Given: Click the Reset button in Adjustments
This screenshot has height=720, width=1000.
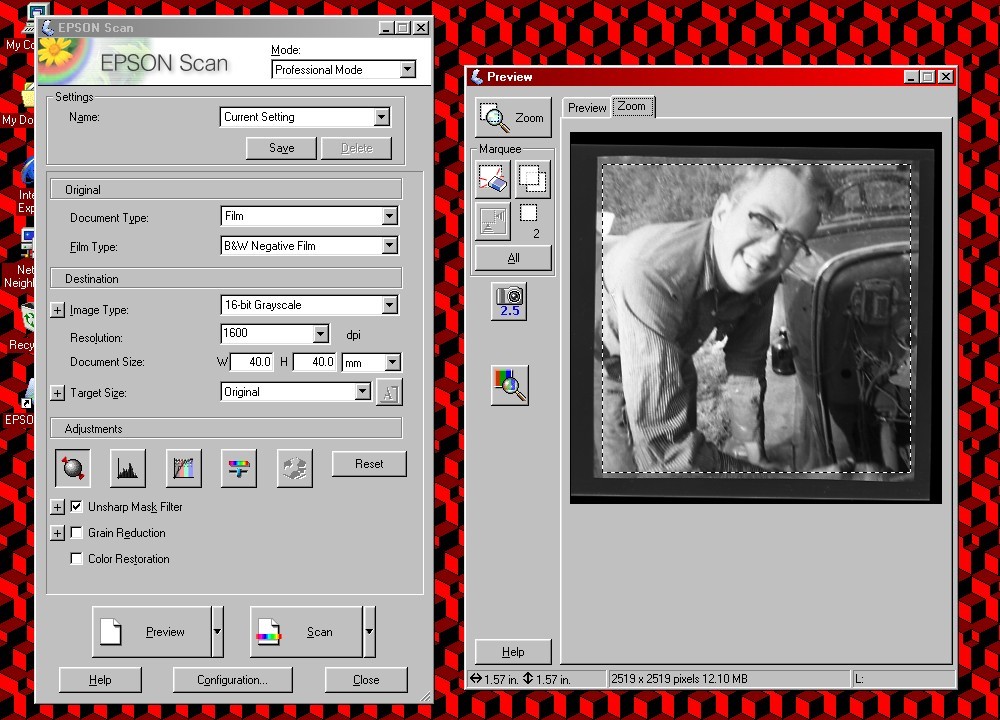Looking at the screenshot, I should 369,464.
